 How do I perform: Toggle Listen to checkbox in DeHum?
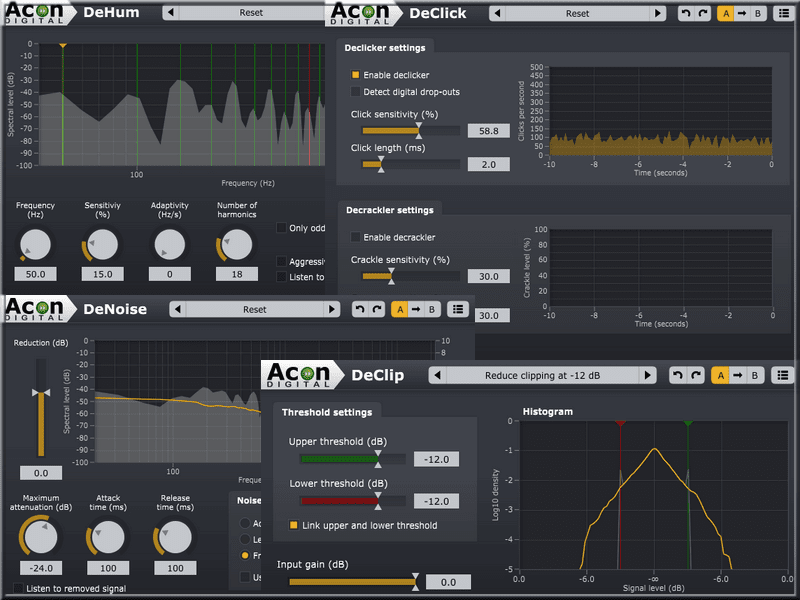pos(281,277)
